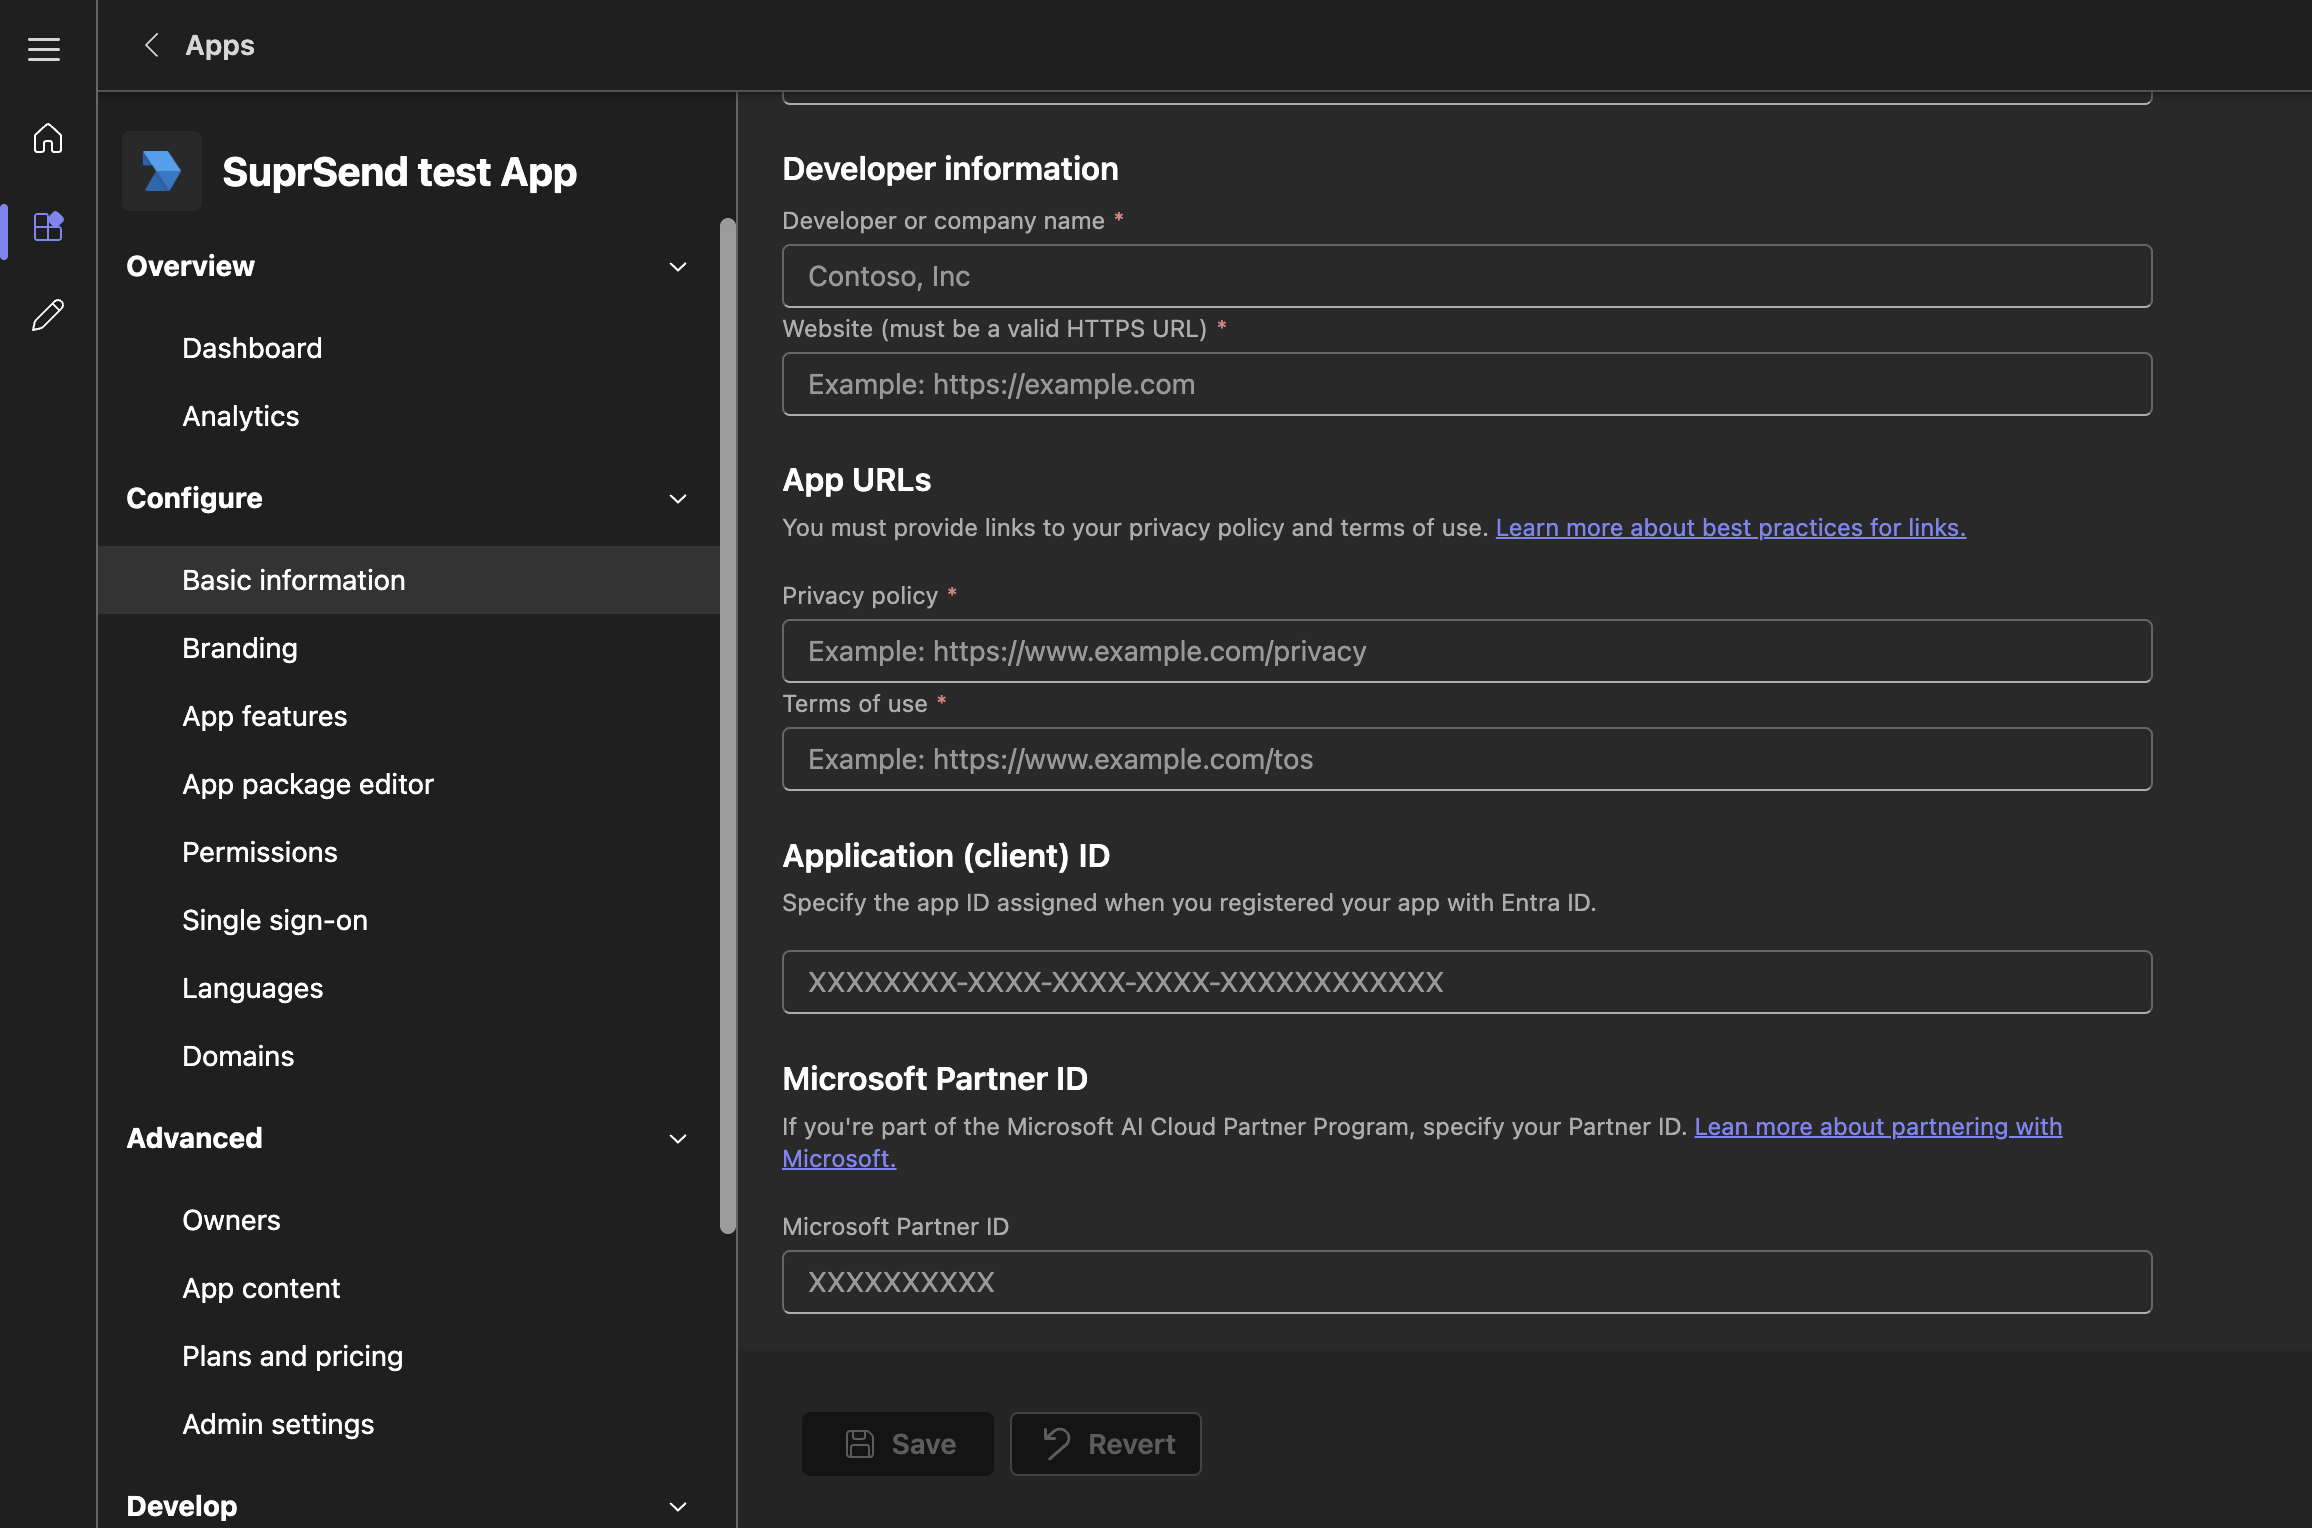Click the Develop section header
The image size is (2312, 1528).
pos(181,1505)
